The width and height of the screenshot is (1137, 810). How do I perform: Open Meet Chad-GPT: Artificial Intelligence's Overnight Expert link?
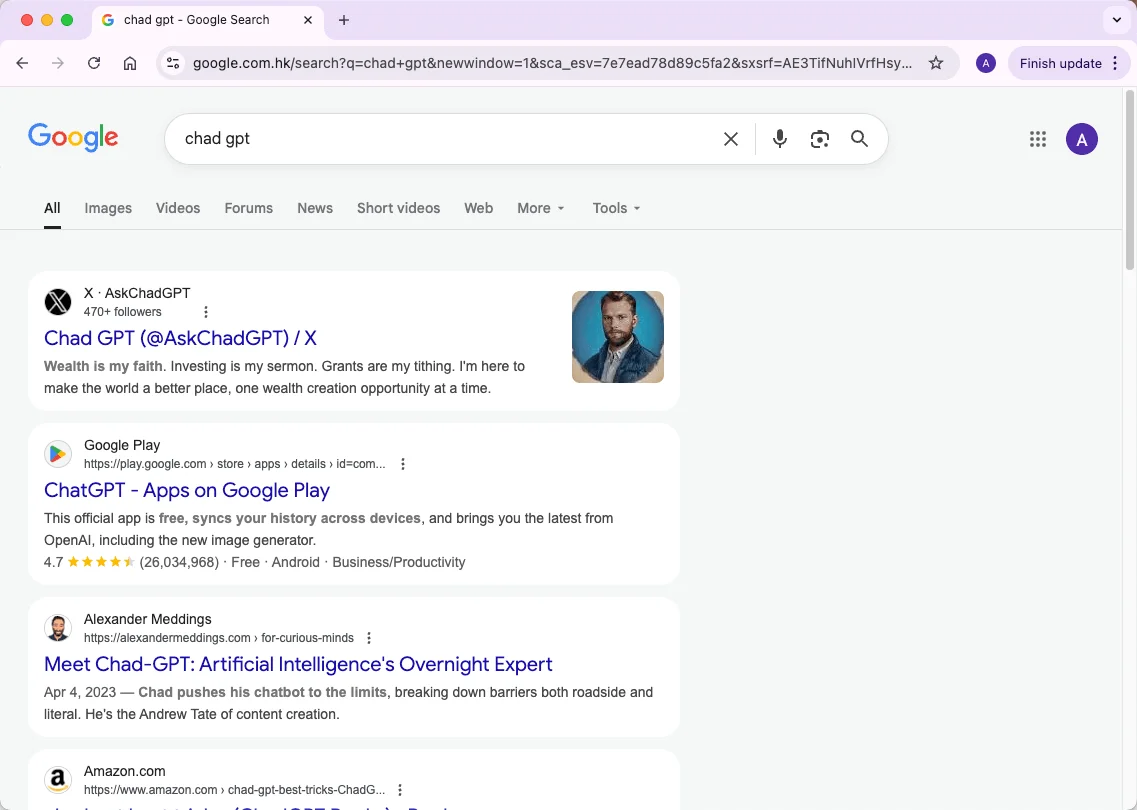(x=298, y=664)
